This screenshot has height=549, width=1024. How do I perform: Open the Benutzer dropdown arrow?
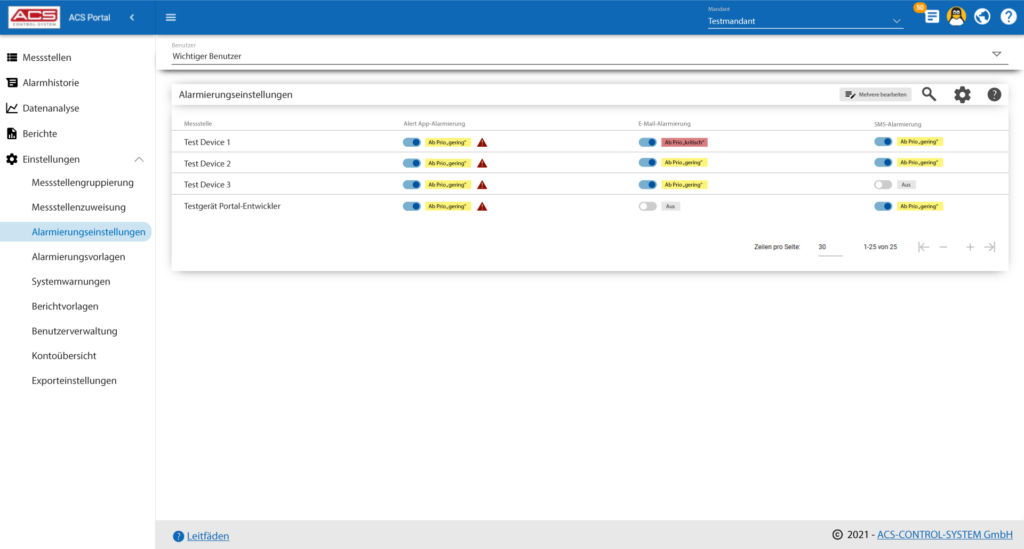pos(997,54)
